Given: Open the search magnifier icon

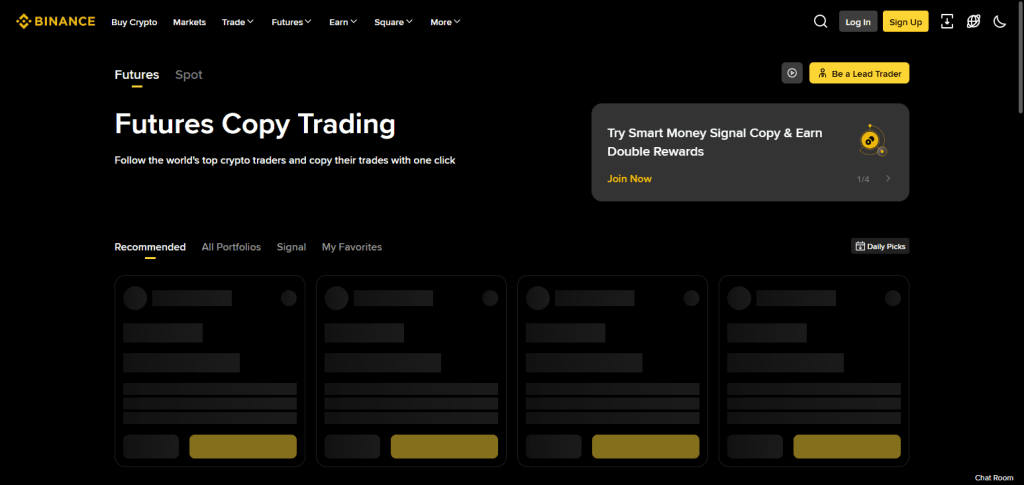Looking at the screenshot, I should [820, 22].
